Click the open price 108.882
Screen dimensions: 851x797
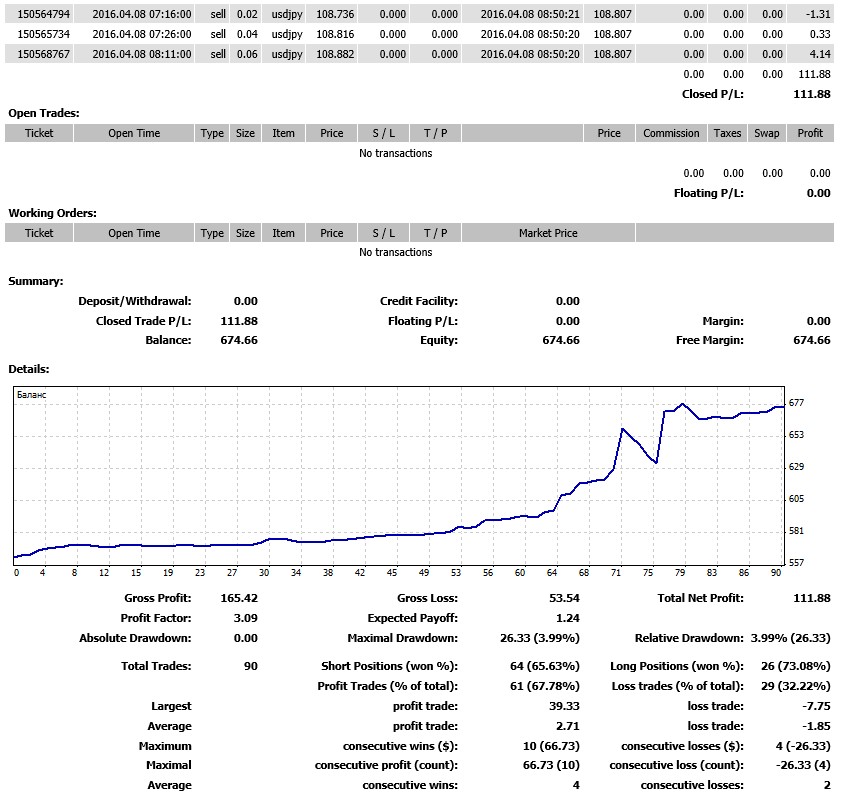tap(335, 54)
